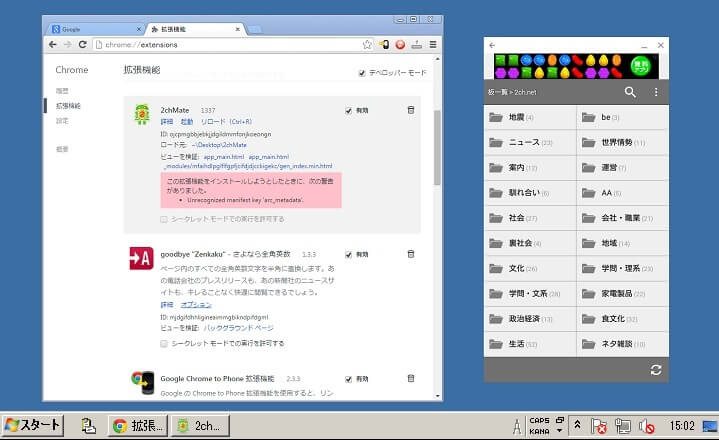
Task: Click the candy game ad banner in 2chMate
Action: 576,66
